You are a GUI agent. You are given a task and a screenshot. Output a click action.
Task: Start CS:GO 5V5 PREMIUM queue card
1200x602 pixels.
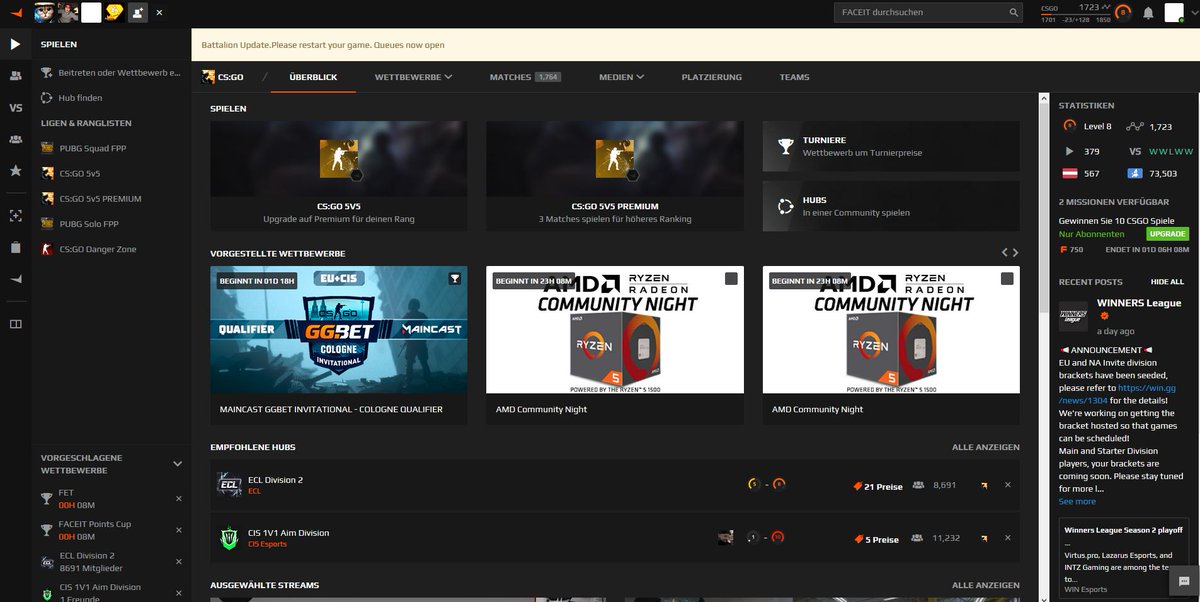[615, 175]
